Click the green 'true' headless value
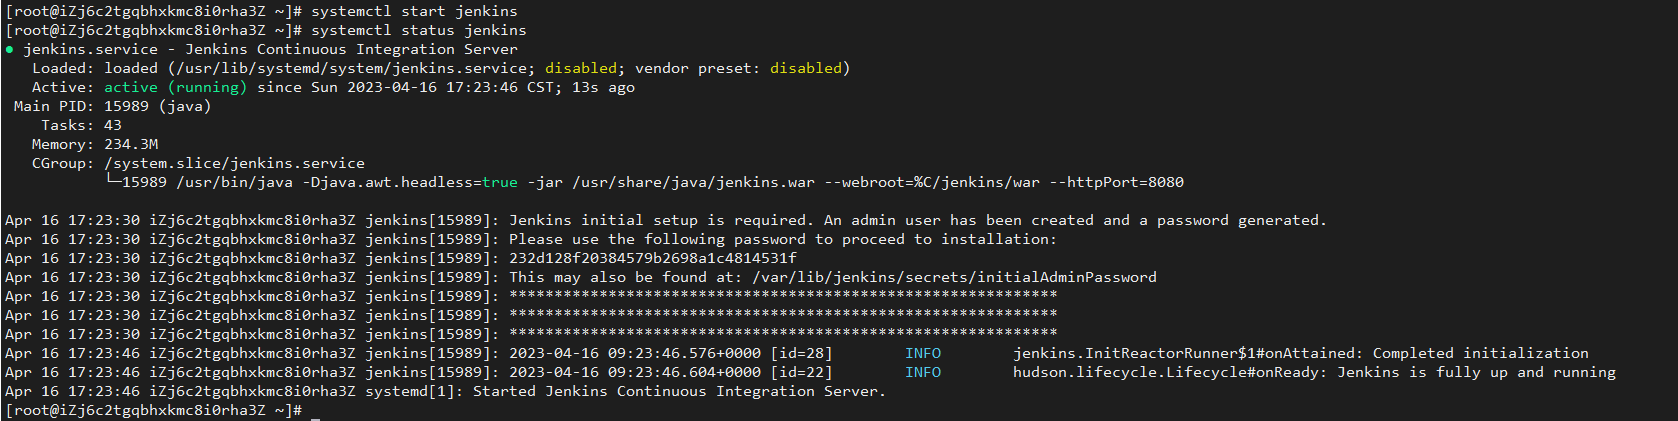 [499, 182]
